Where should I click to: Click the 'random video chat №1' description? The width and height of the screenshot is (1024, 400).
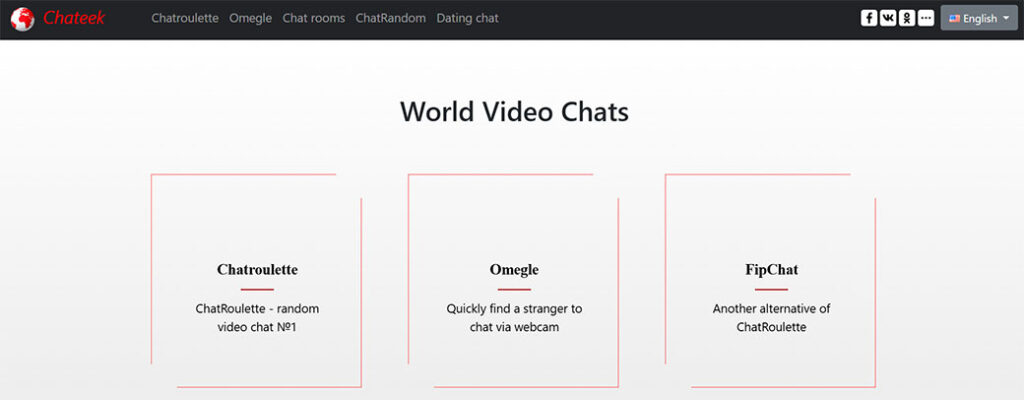tap(257, 318)
